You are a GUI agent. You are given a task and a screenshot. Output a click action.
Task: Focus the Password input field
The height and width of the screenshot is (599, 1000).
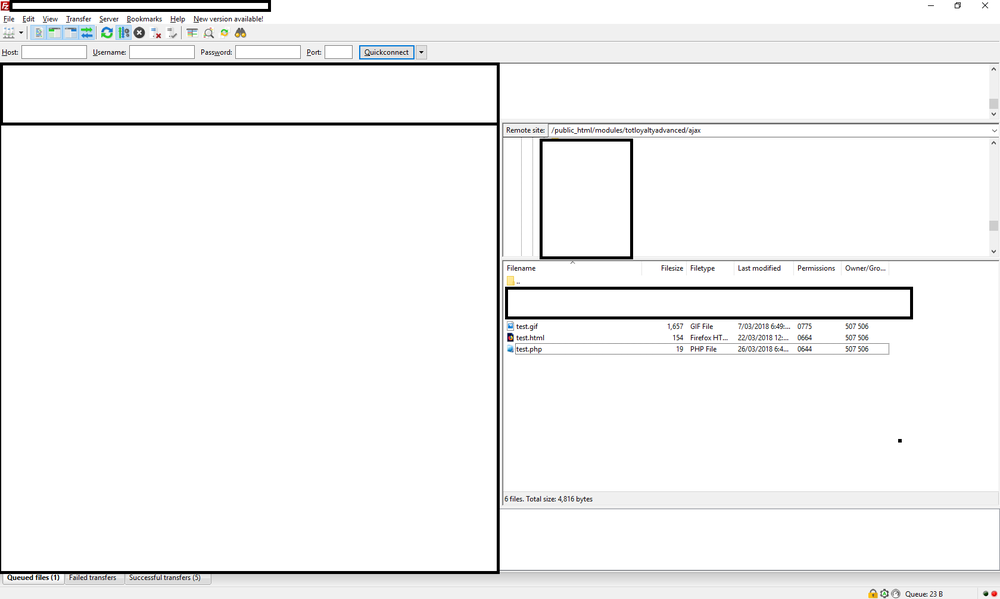pos(267,52)
